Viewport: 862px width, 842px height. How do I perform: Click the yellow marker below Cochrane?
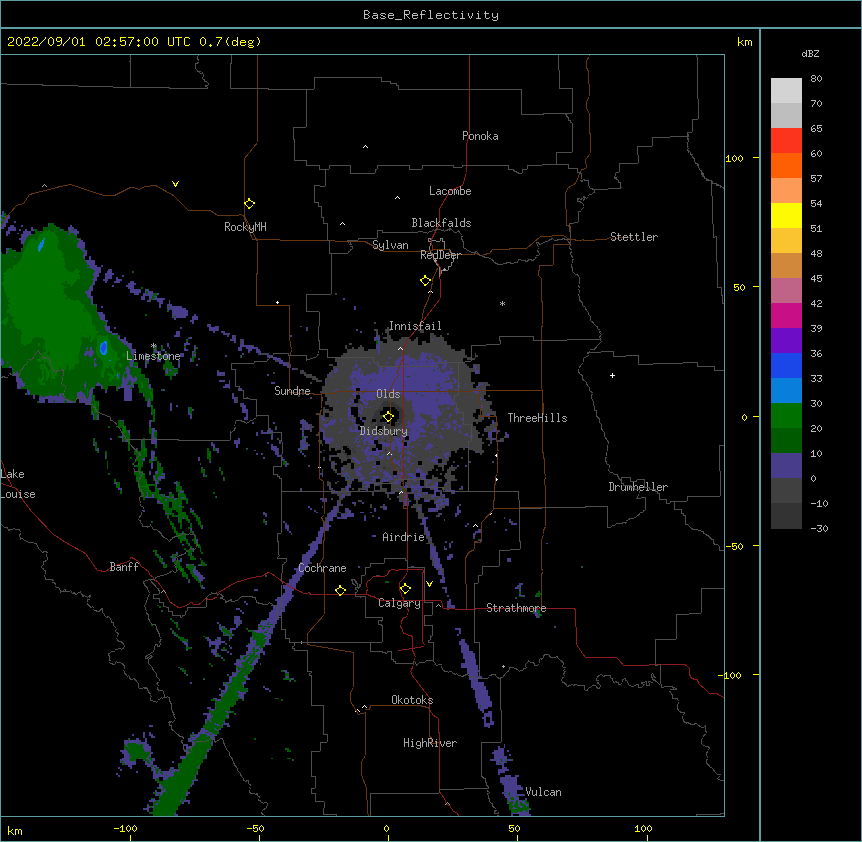[x=340, y=590]
